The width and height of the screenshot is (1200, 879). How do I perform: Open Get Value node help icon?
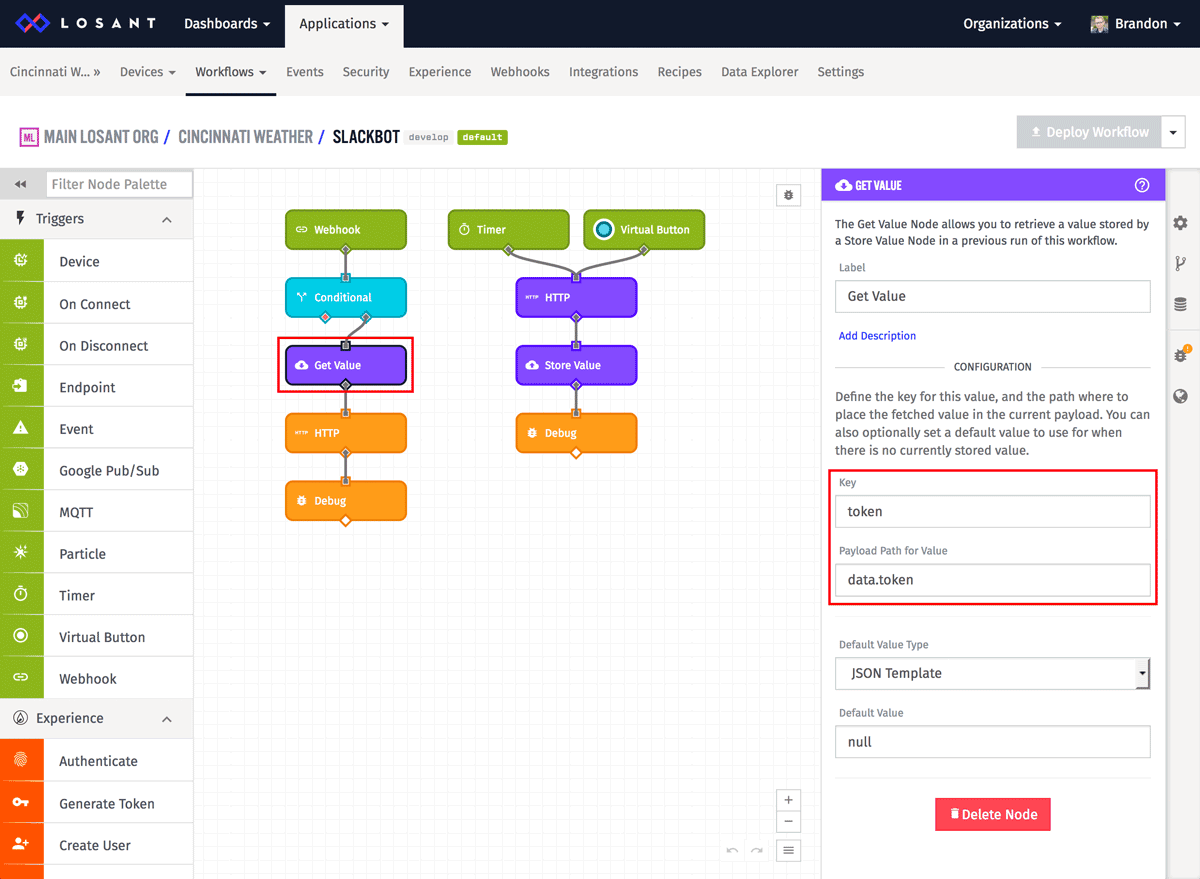(x=1142, y=185)
